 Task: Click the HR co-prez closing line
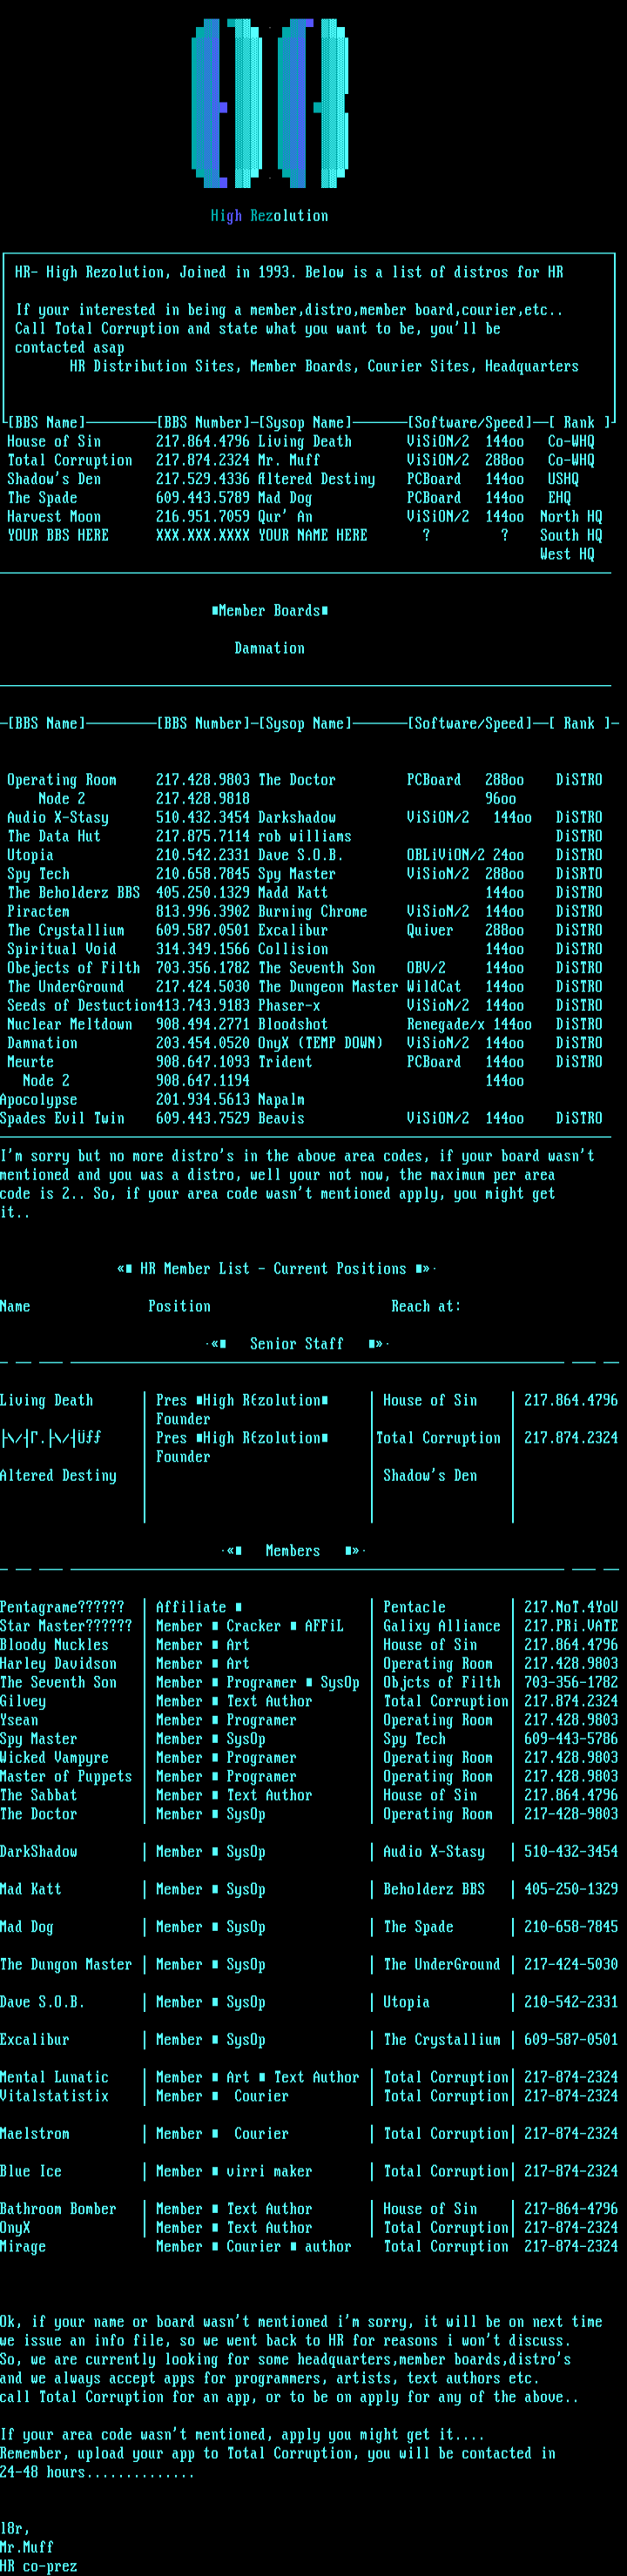point(38,2566)
